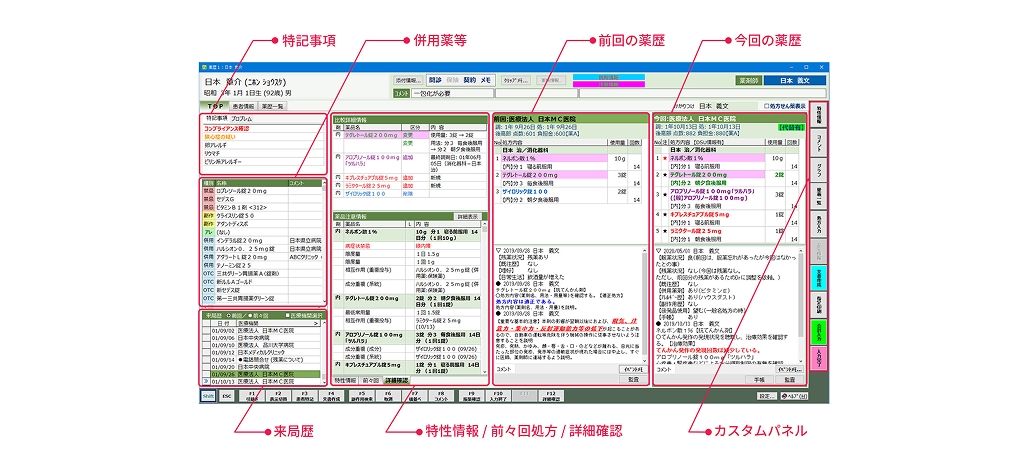Open the コメント side panel button
Screen dimensions: 1028x465
pyautogui.click(x=818, y=141)
